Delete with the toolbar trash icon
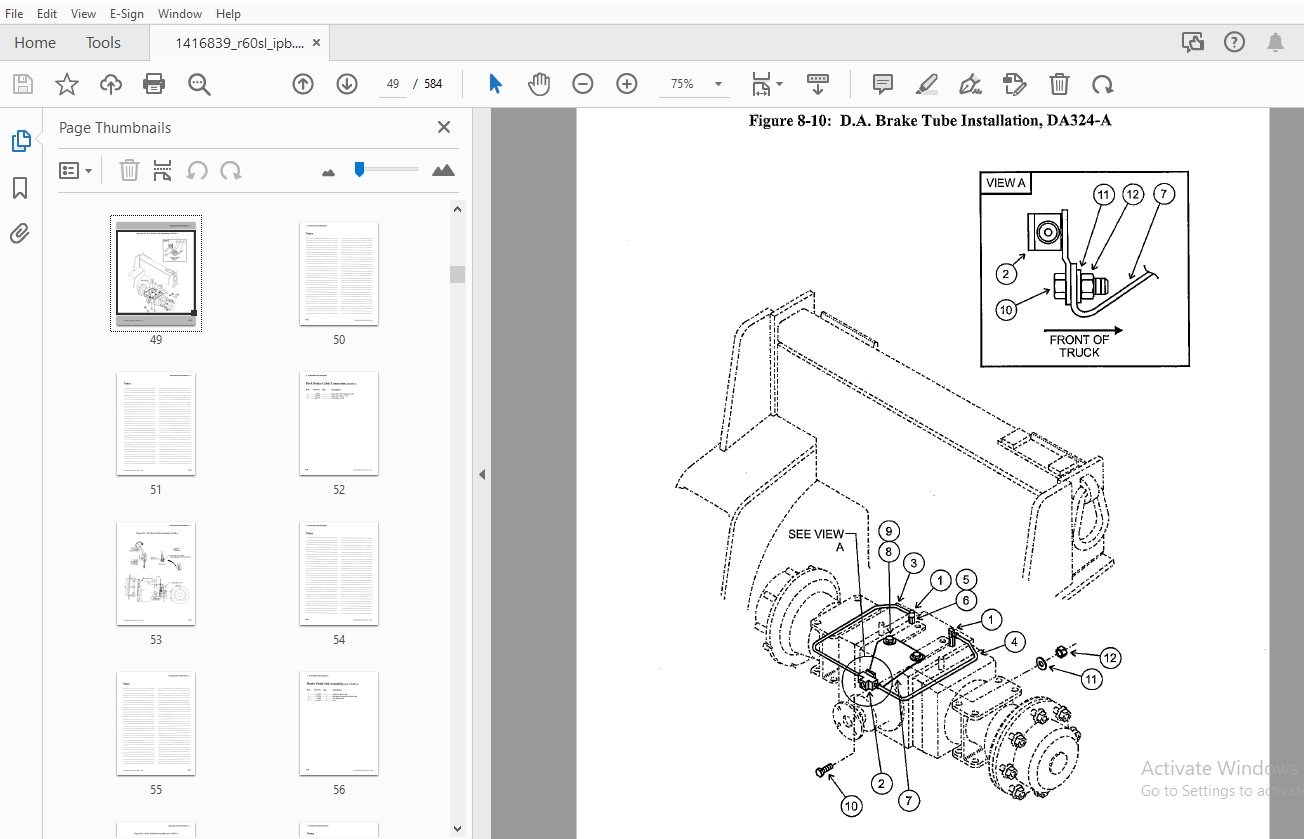Screen dimensions: 1304x839 click(1059, 84)
